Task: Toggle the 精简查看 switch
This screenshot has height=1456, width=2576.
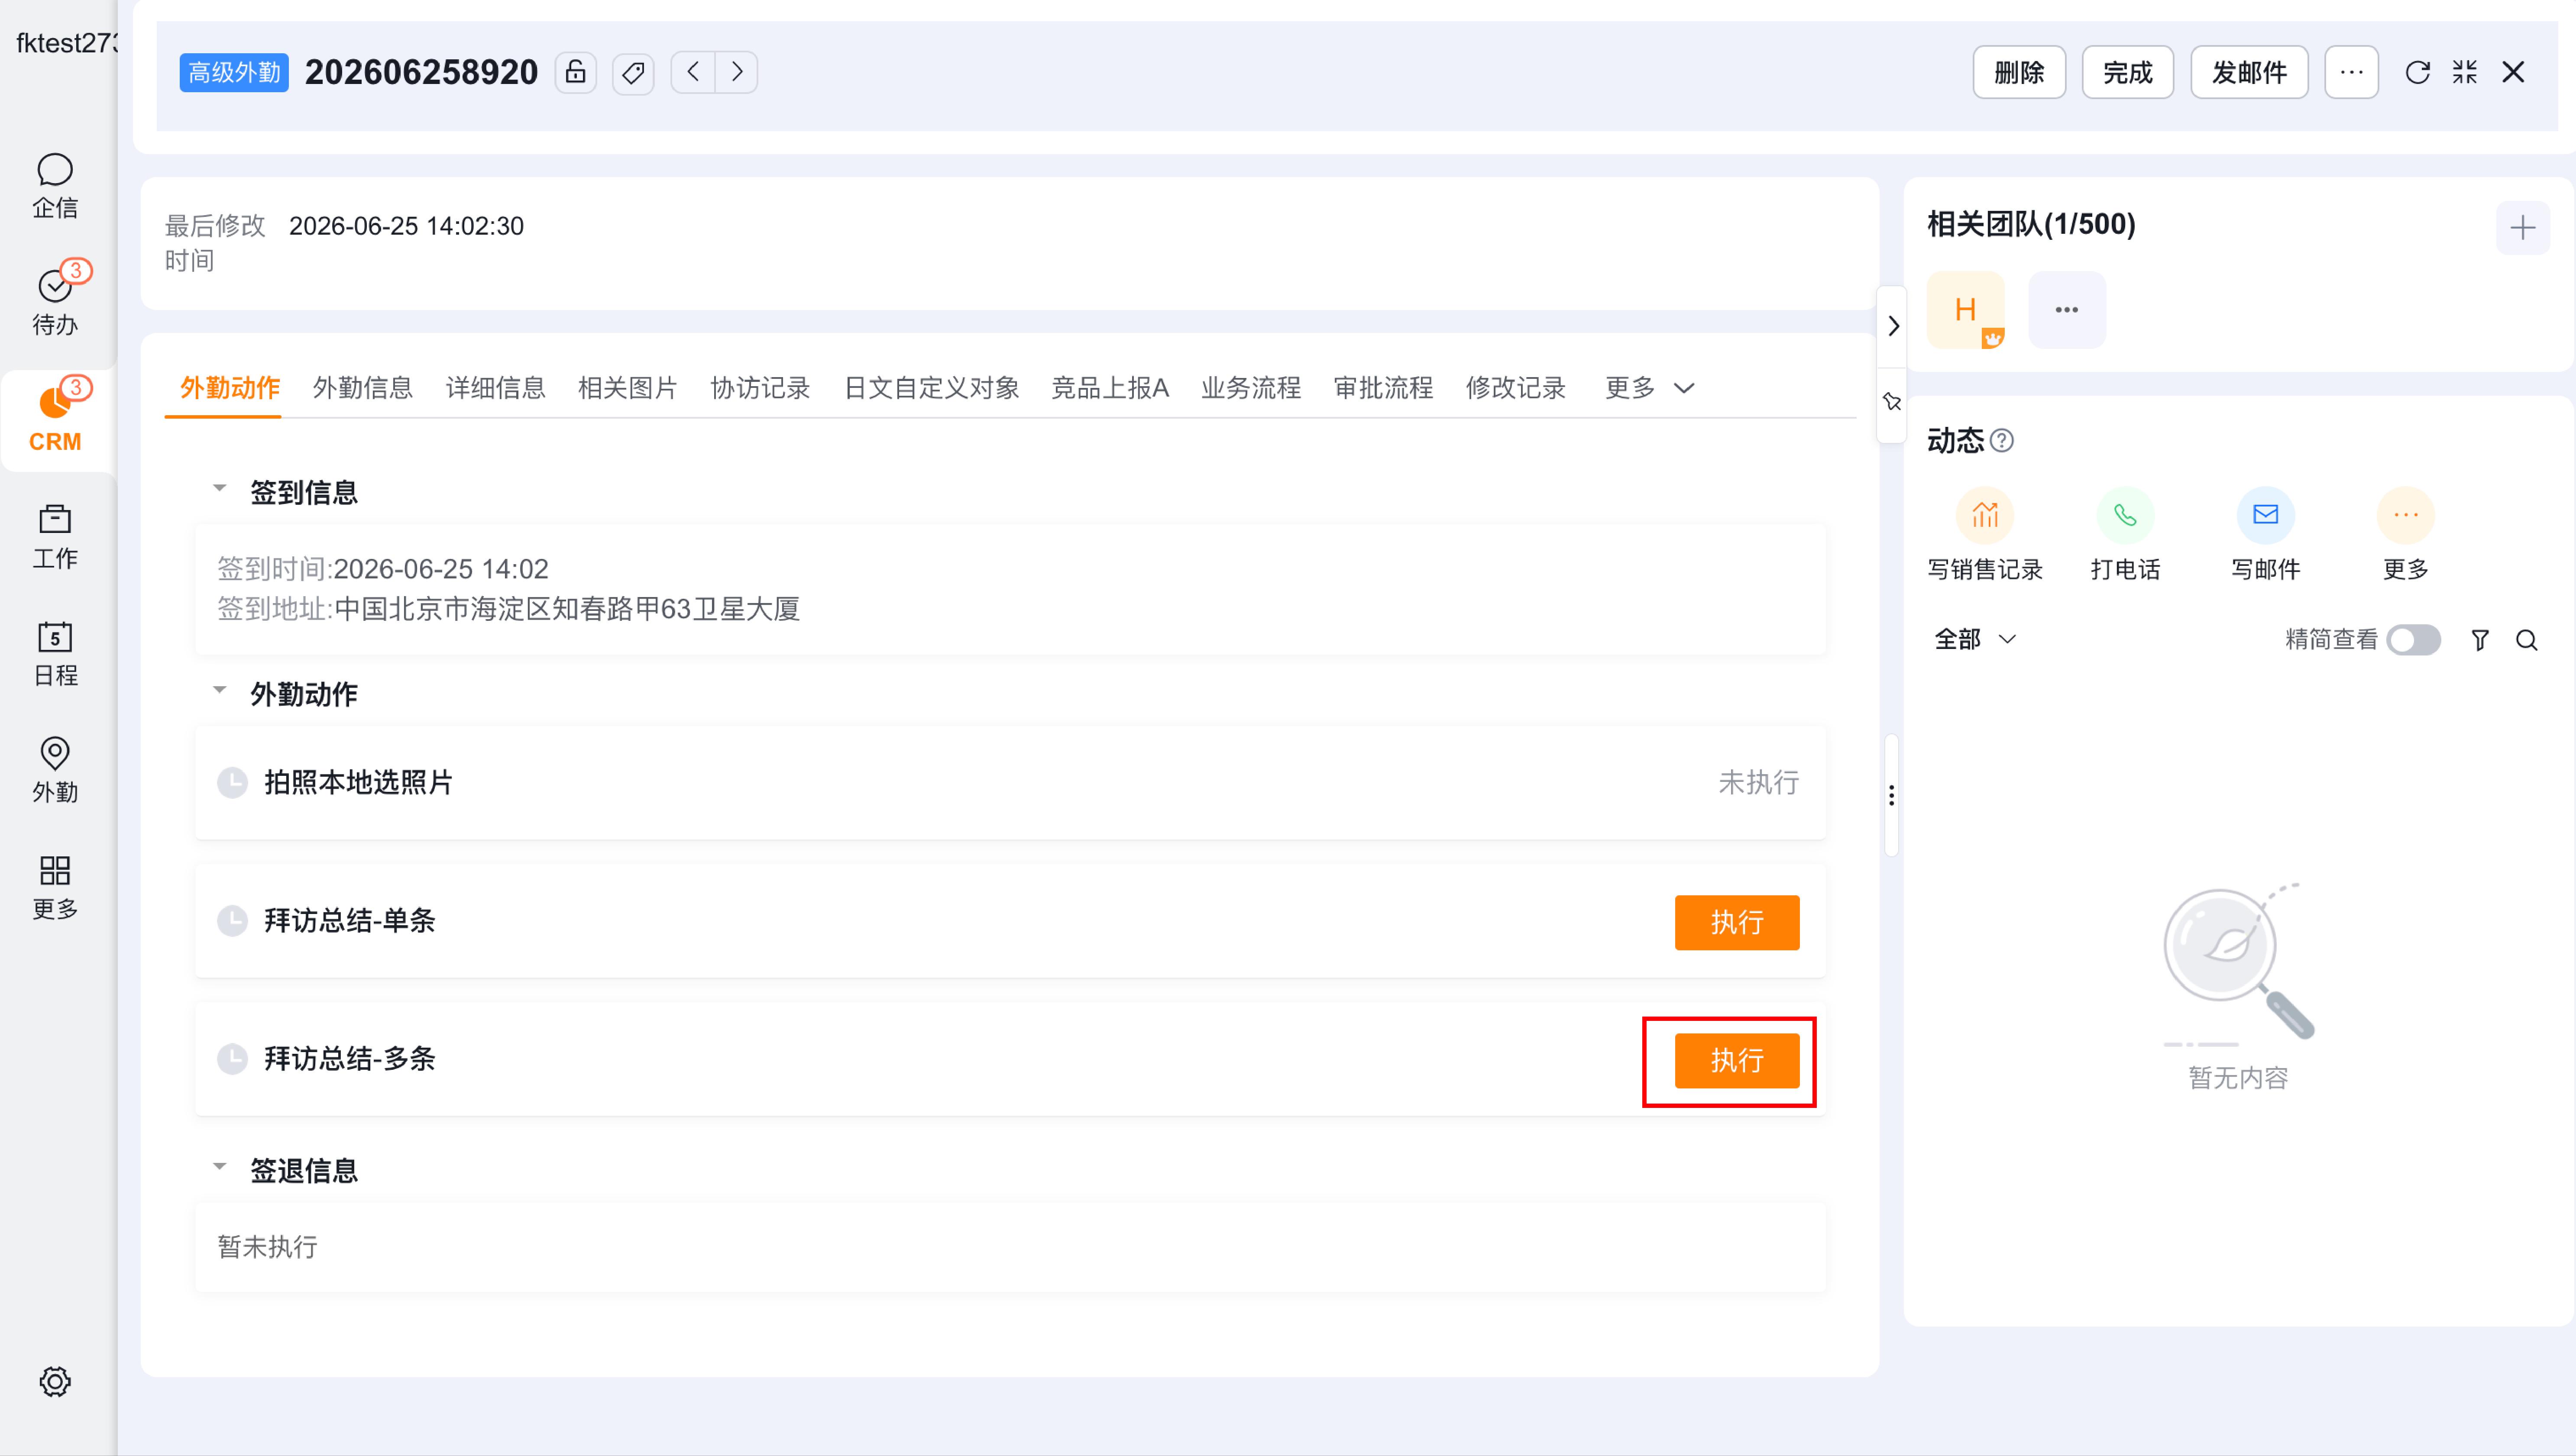Action: (2413, 640)
